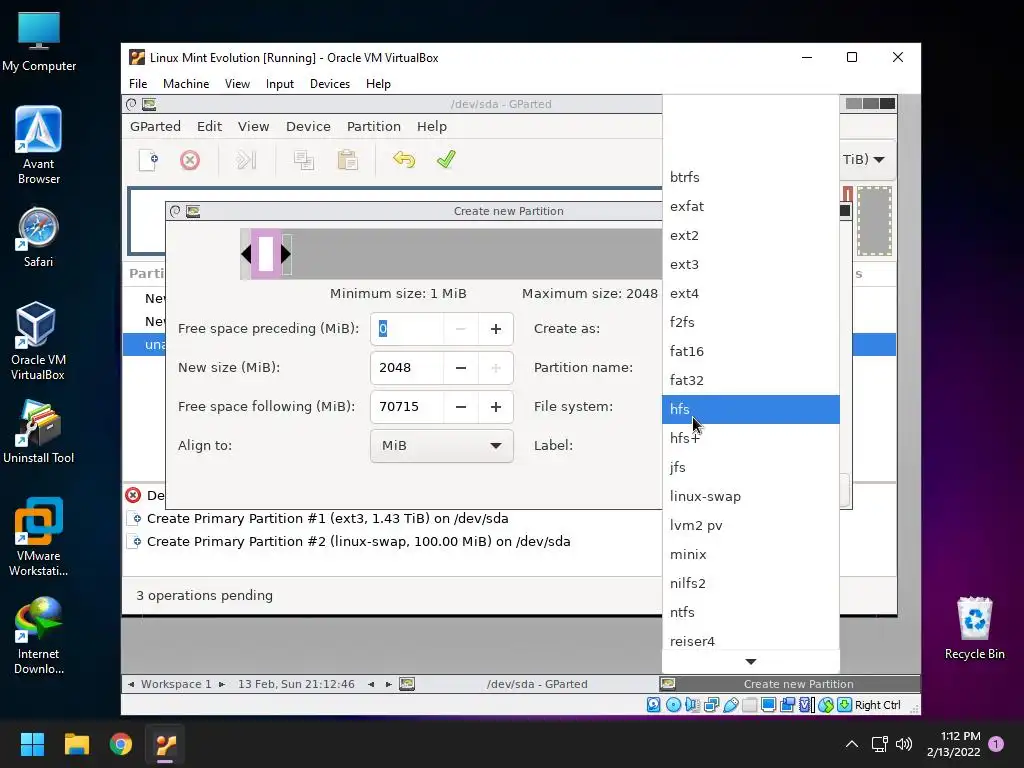Open Google Chrome from the taskbar

coord(121,744)
